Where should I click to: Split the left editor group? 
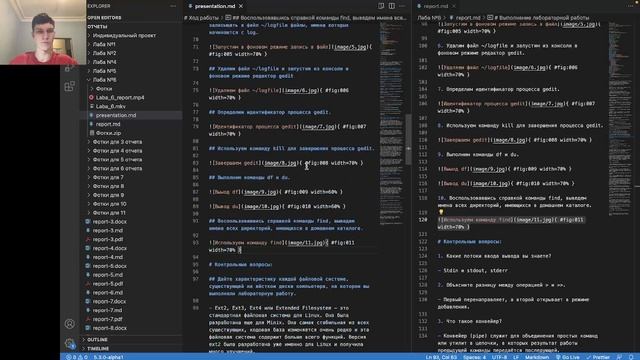(392, 6)
